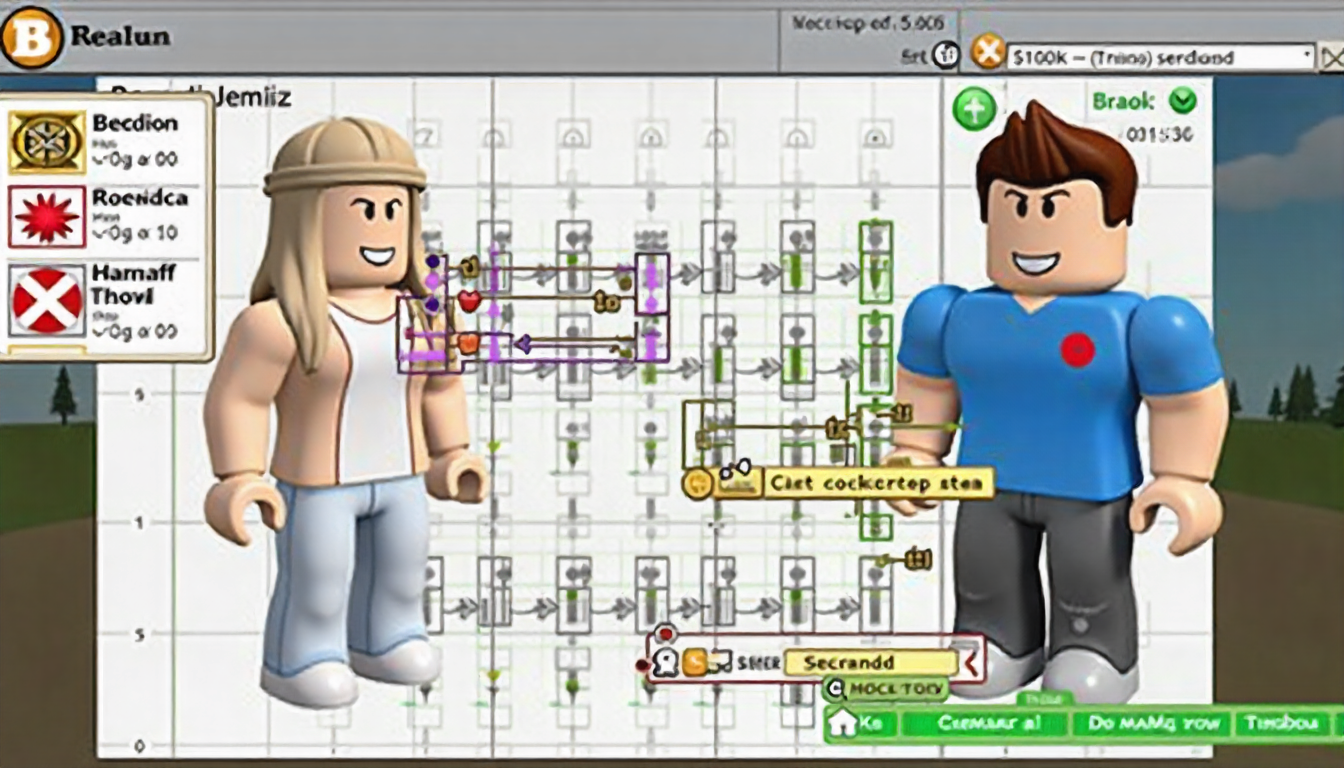Click the orange X icon beside dropdown
This screenshot has height=768, width=1344.
point(987,54)
